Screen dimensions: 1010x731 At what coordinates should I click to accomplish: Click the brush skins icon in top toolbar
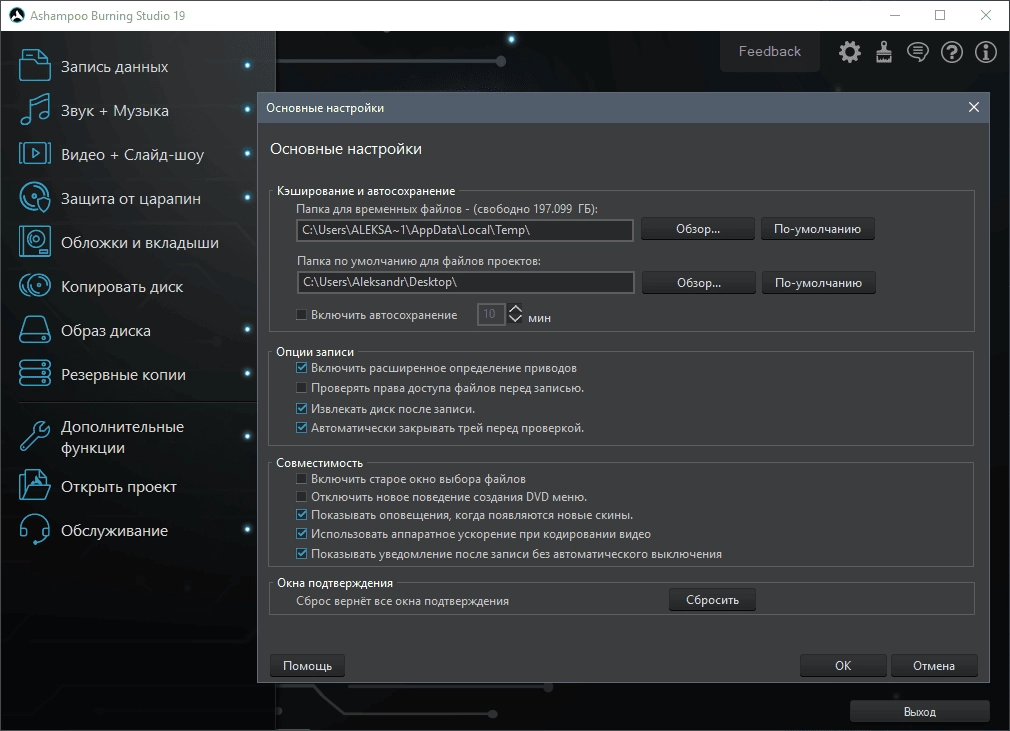click(884, 52)
